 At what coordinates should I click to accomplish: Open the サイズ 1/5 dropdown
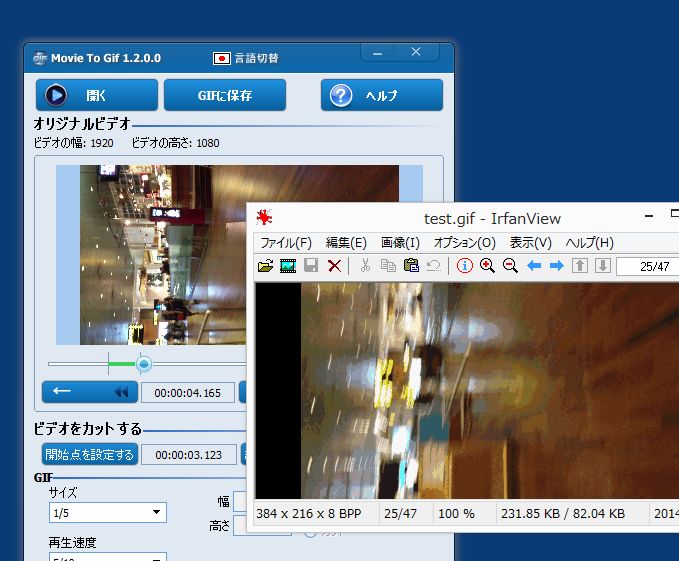108,513
